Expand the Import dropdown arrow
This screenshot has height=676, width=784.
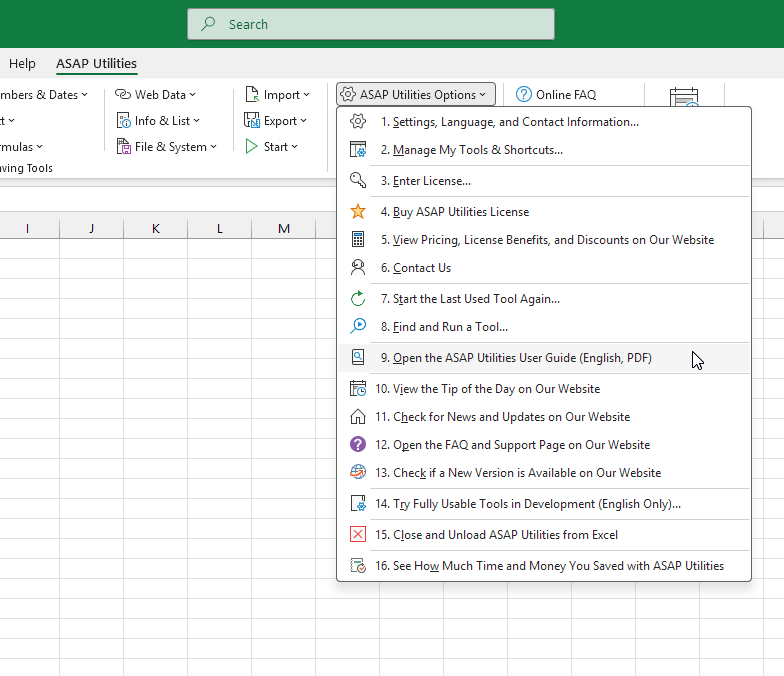pyautogui.click(x=306, y=94)
